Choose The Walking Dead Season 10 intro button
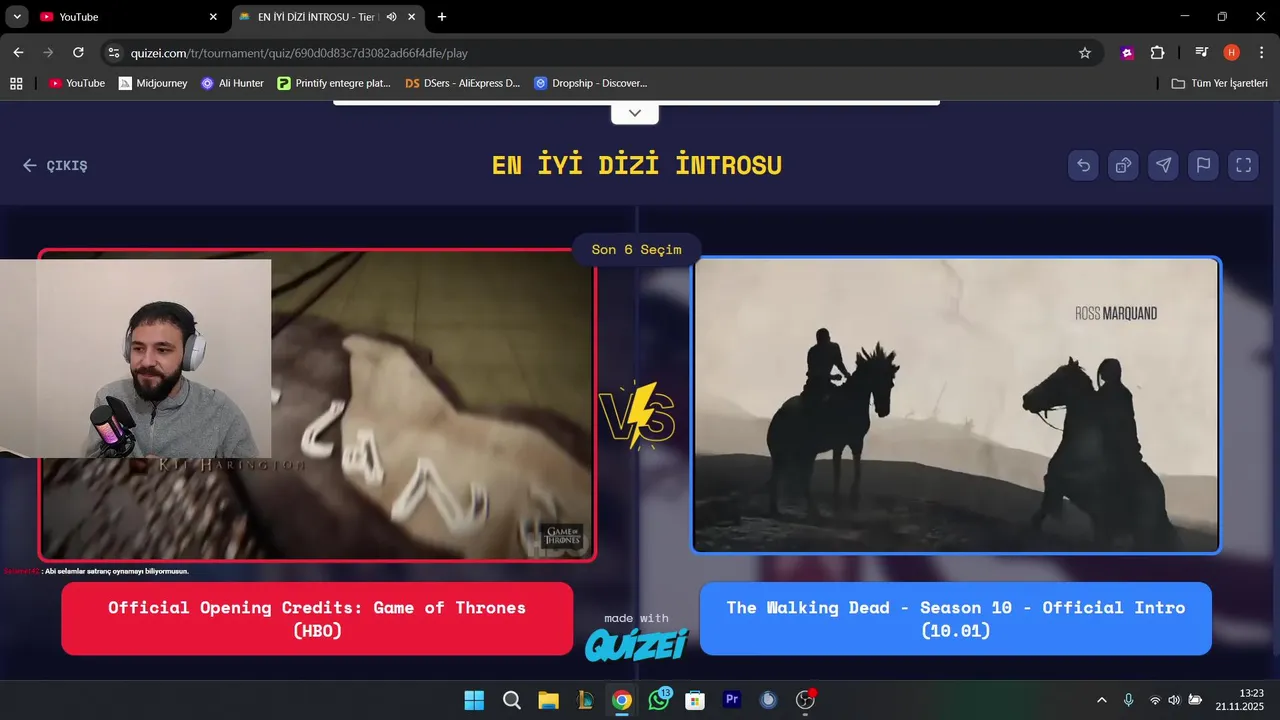 coord(955,619)
